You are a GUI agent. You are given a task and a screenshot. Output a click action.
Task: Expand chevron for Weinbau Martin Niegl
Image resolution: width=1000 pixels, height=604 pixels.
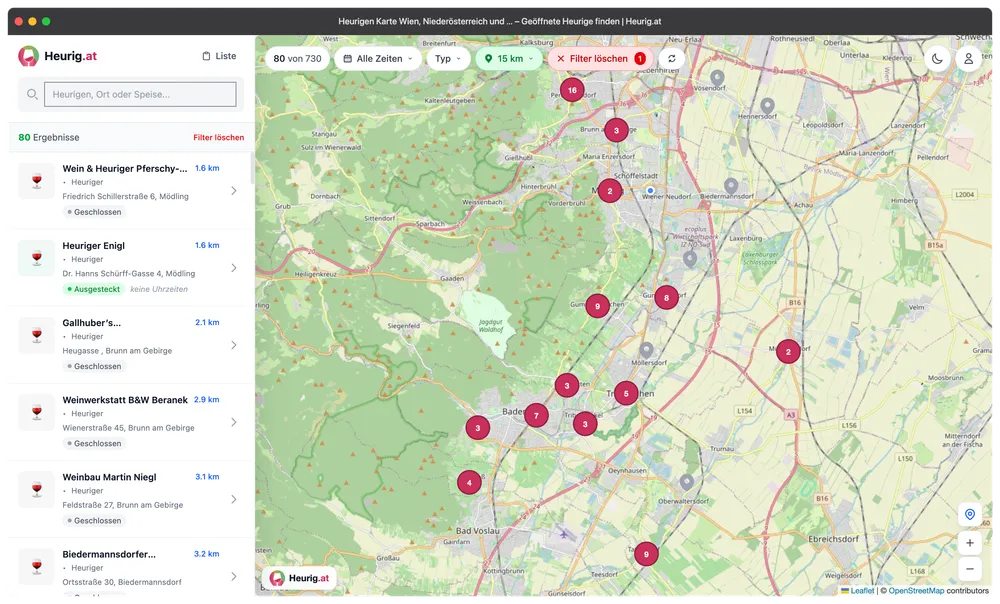(x=233, y=499)
